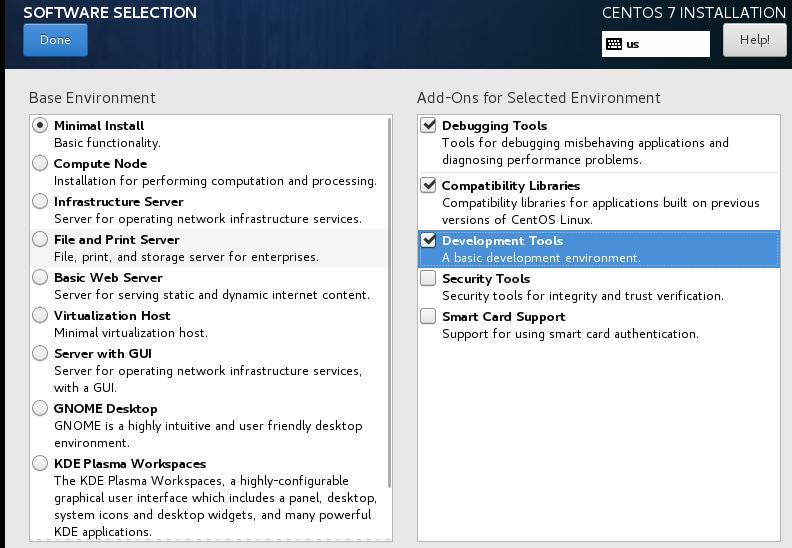Click the Base Environment list scrollbar
The image size is (792, 548).
pyautogui.click(x=389, y=300)
